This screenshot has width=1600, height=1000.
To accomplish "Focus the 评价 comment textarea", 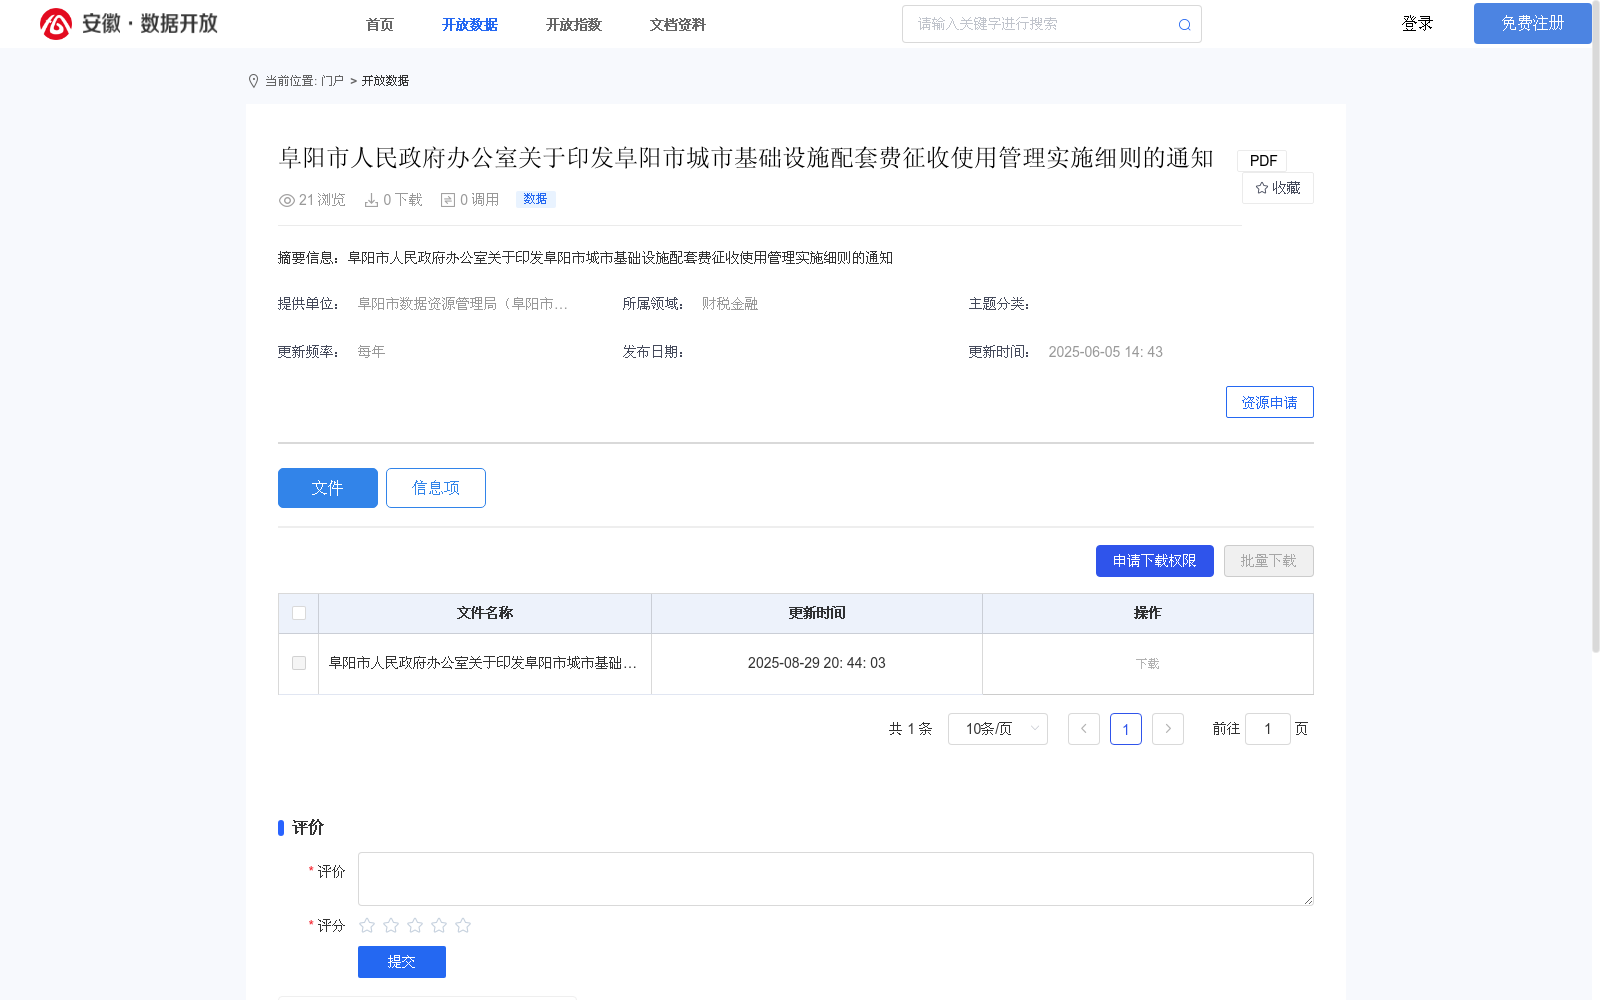I will pos(836,879).
